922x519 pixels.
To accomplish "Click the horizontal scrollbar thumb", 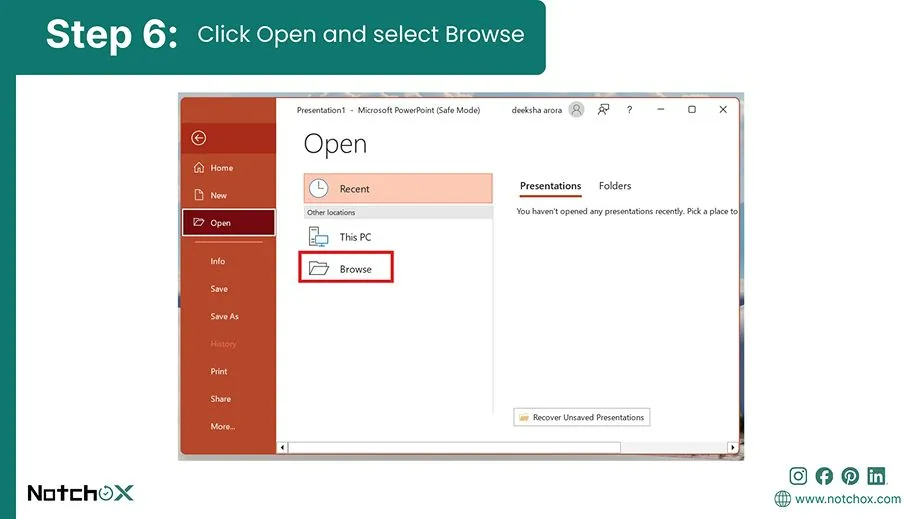I will point(454,448).
